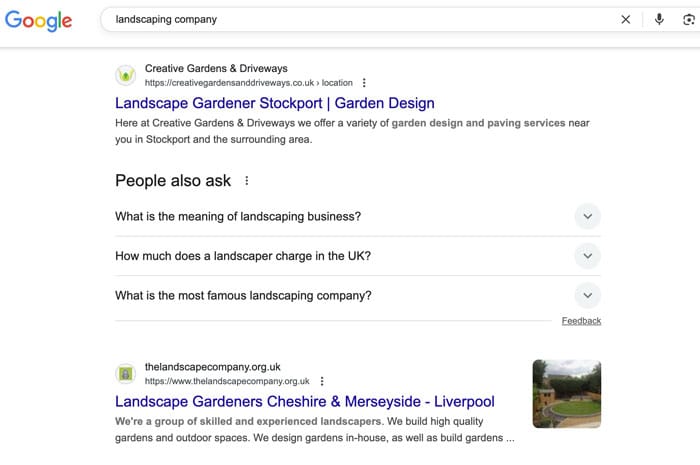Click the Creative Gardens & Driveways site name
Image resolution: width=700 pixels, height=465 pixels.
tap(216, 68)
